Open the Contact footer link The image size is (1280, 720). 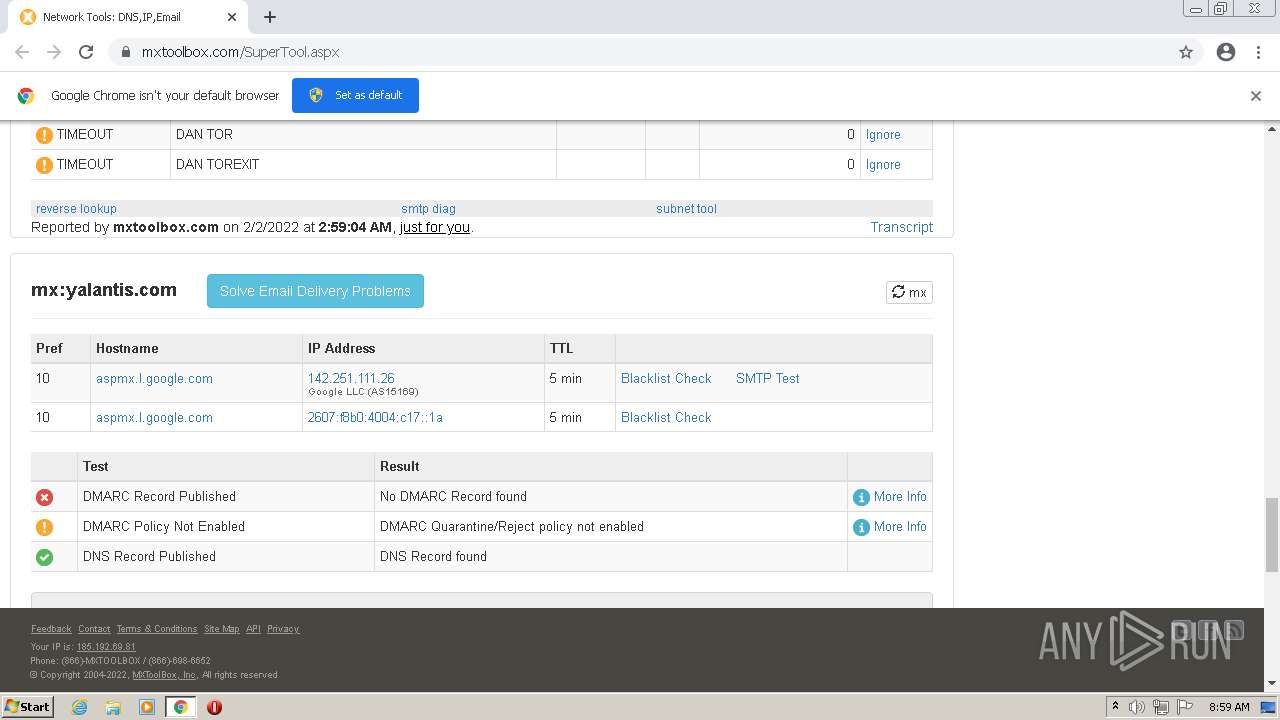tap(94, 629)
